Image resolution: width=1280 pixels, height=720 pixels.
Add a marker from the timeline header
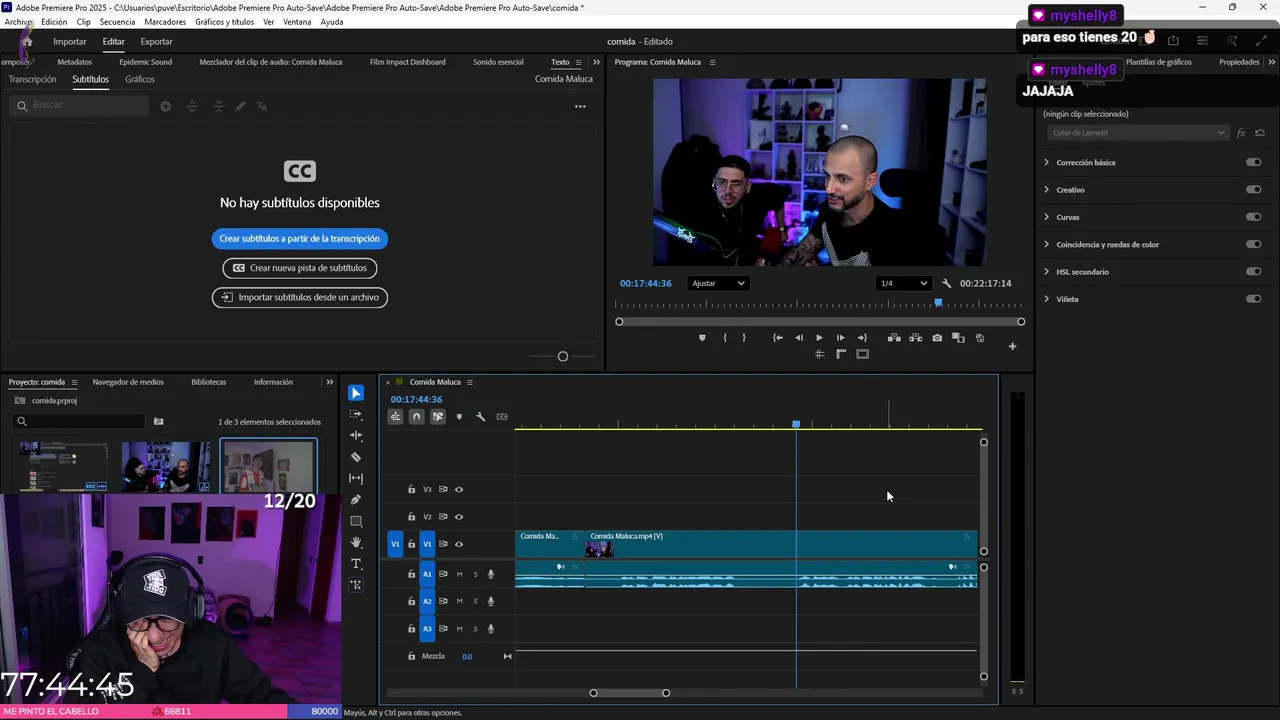tap(459, 417)
